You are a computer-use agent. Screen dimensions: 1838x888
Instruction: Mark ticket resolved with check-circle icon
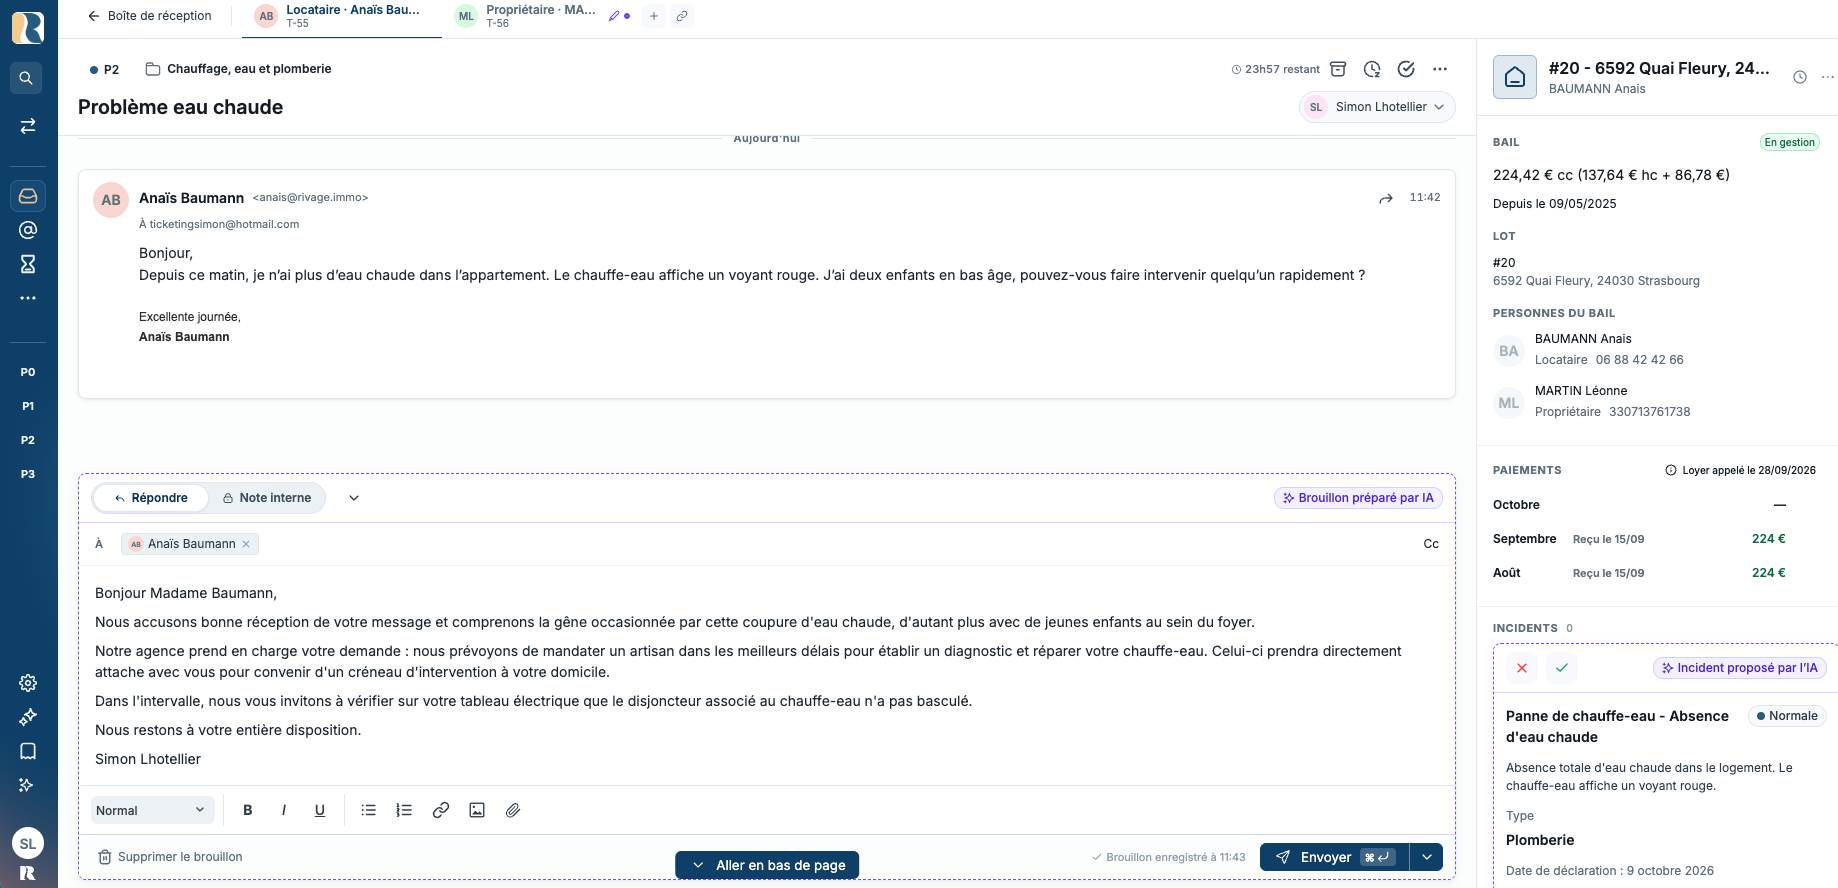pos(1406,69)
